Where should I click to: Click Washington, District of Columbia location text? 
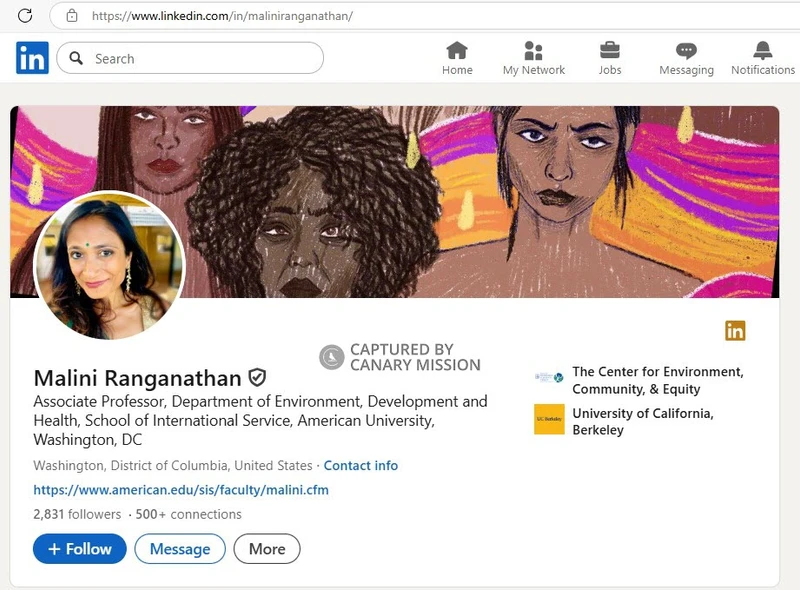point(173,465)
